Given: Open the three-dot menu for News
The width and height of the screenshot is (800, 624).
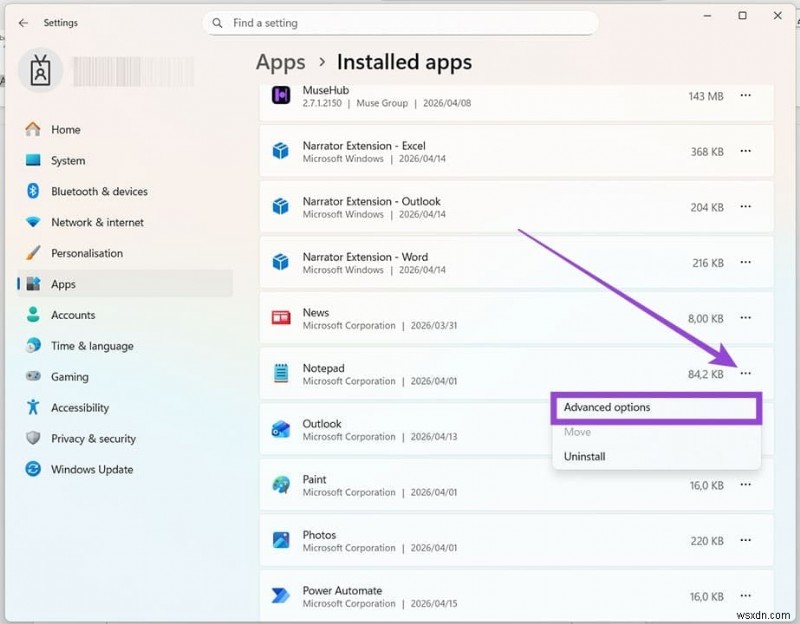Looking at the screenshot, I should [x=745, y=318].
